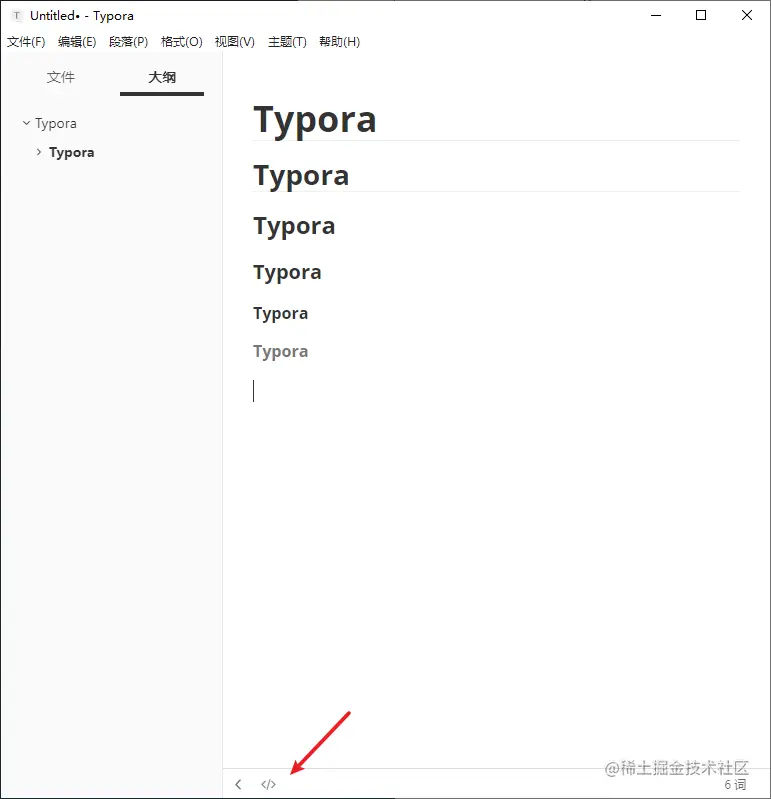The width and height of the screenshot is (771, 799).
Task: Close the Typora window
Action: (747, 15)
